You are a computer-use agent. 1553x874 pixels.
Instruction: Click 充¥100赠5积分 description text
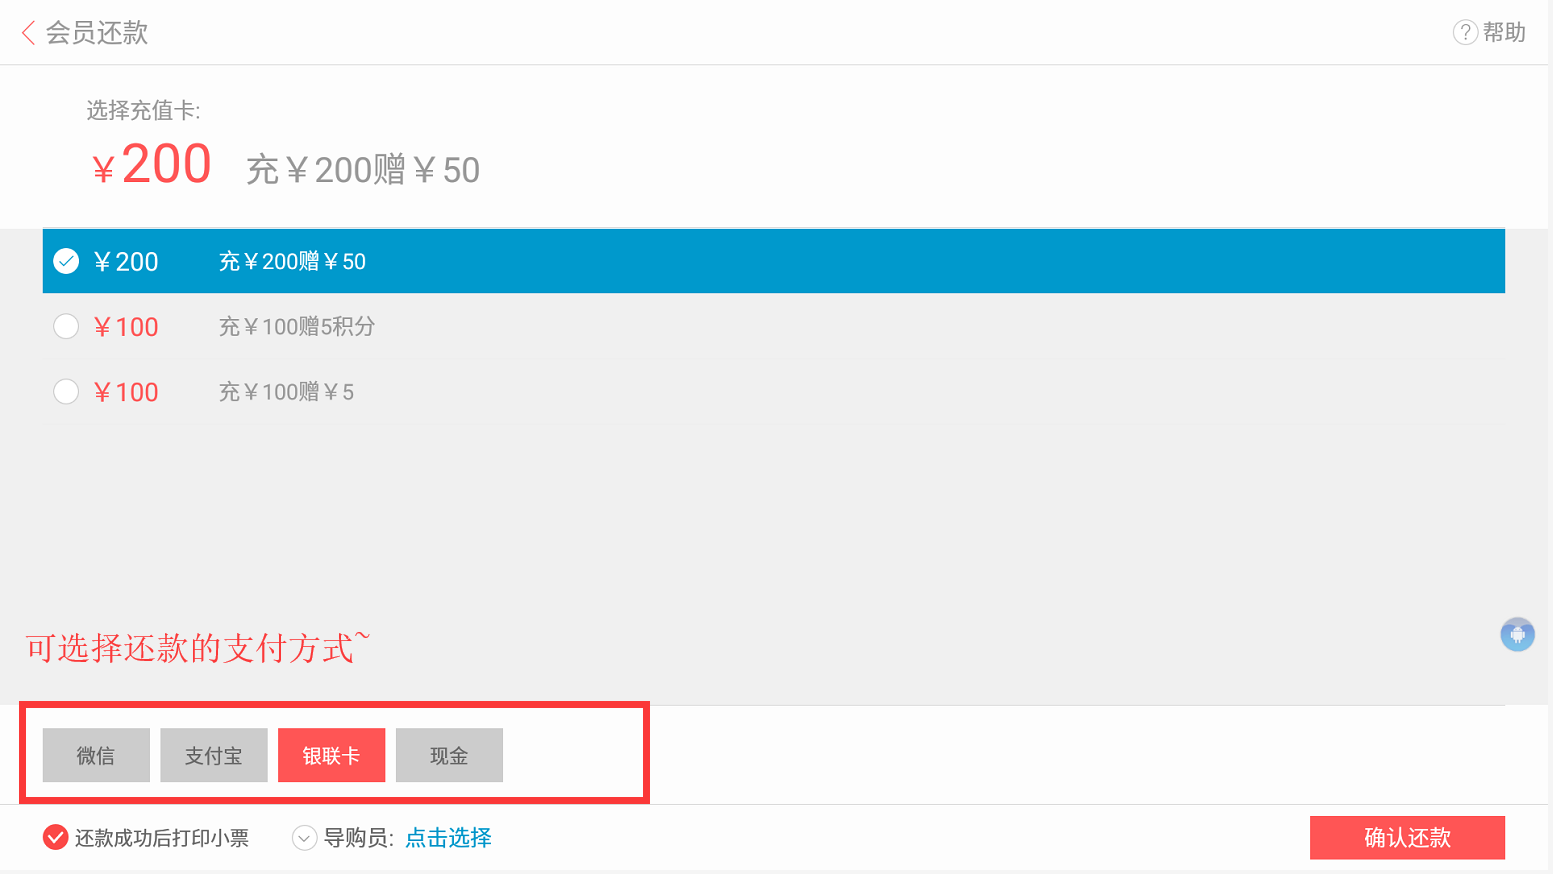coord(297,326)
